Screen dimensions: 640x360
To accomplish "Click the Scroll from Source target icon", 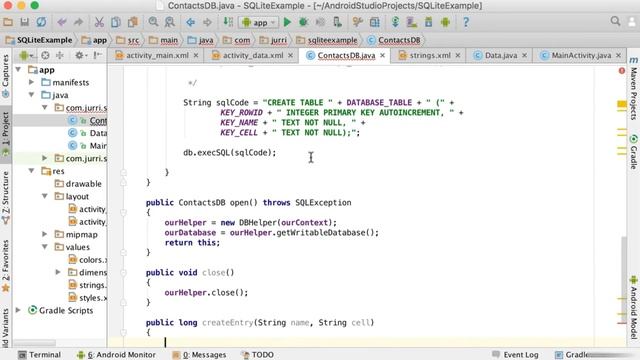I will coord(45,55).
